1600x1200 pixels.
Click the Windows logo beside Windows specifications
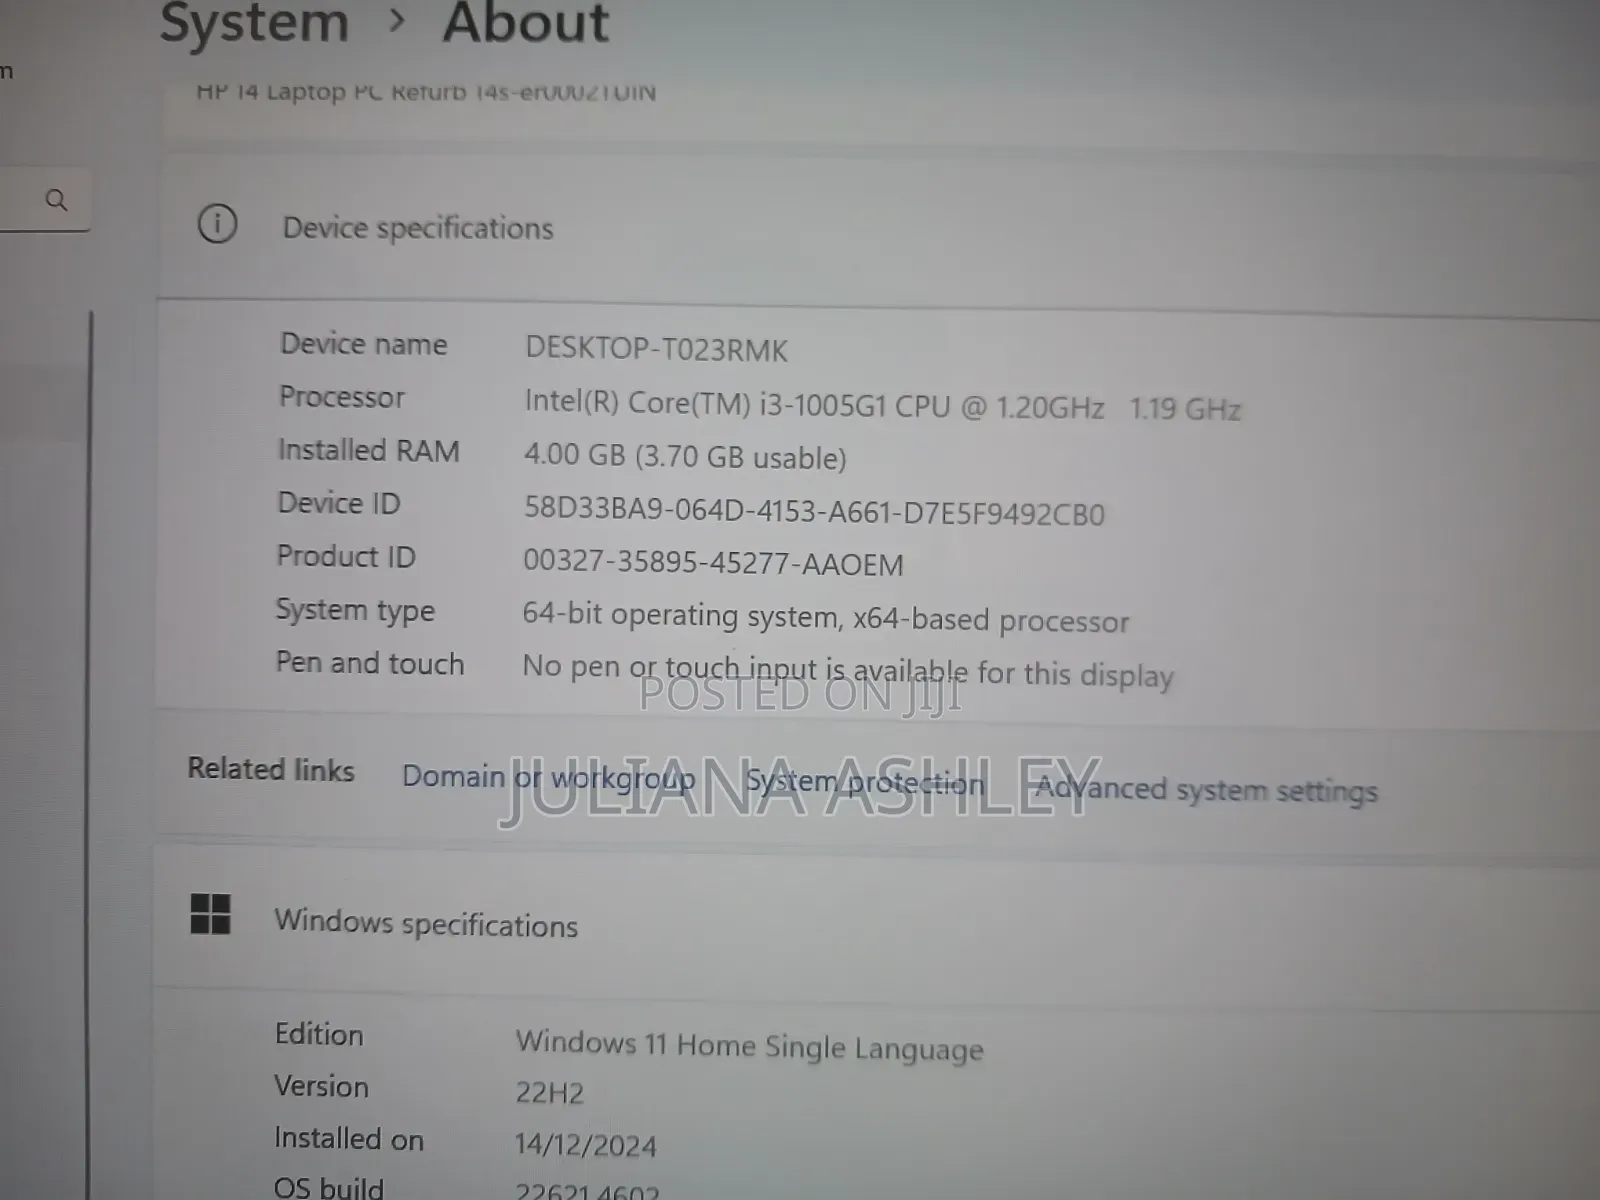(210, 914)
